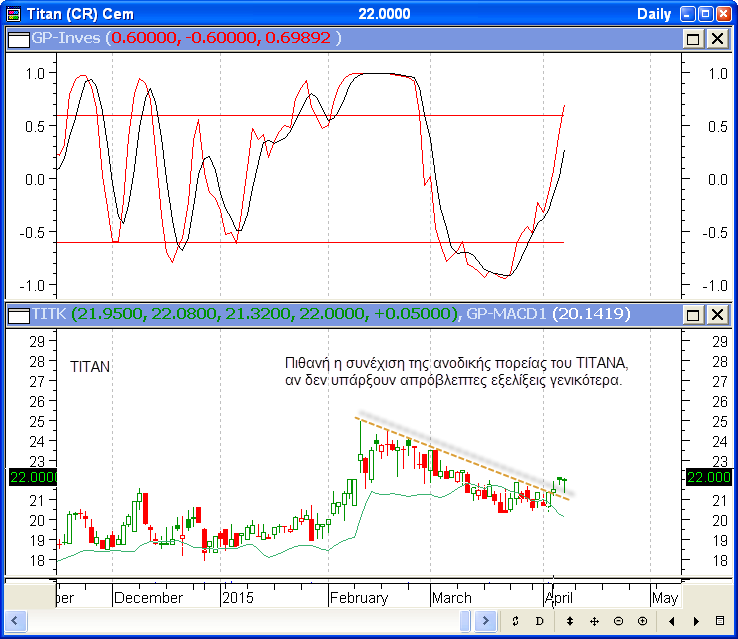The width and height of the screenshot is (738, 639).
Task: Click the February label on date axis
Action: tap(359, 598)
